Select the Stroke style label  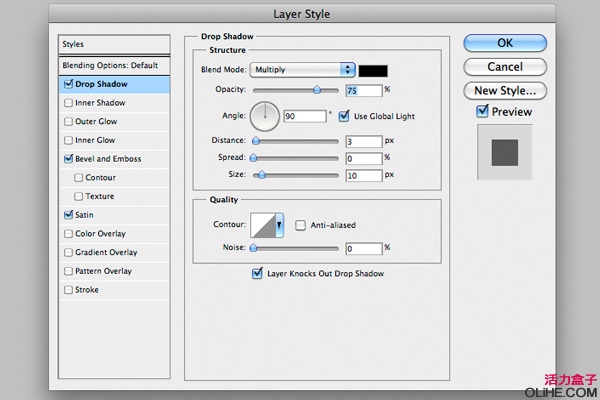[87, 290]
